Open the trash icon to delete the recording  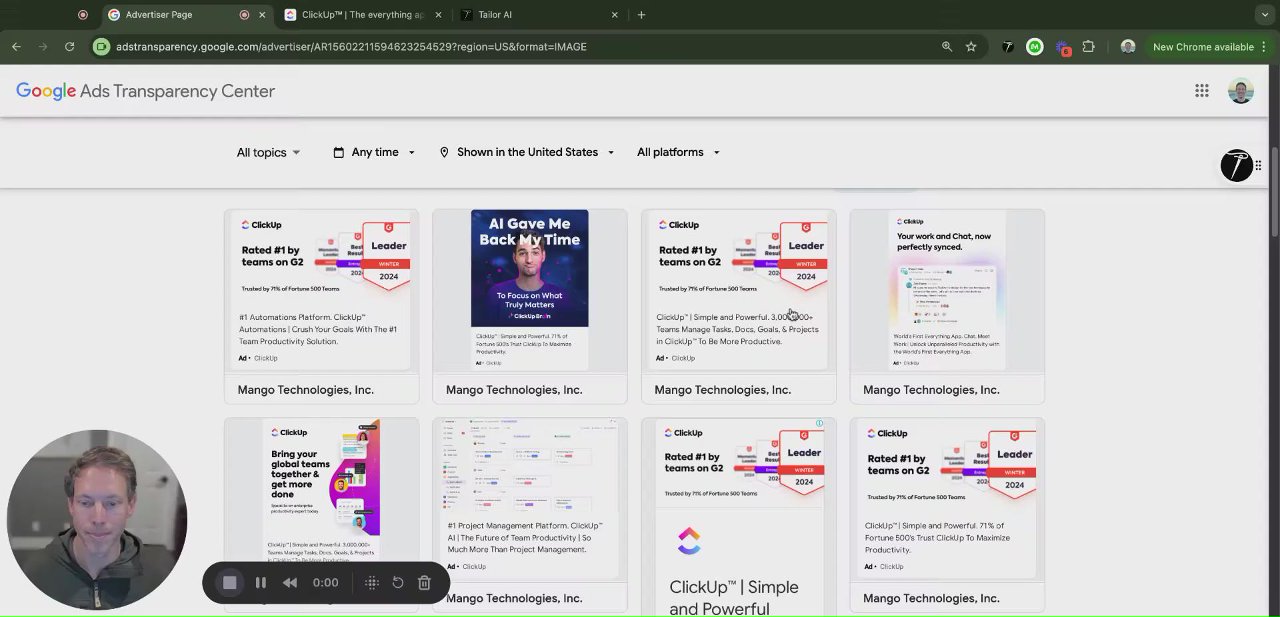click(x=424, y=582)
